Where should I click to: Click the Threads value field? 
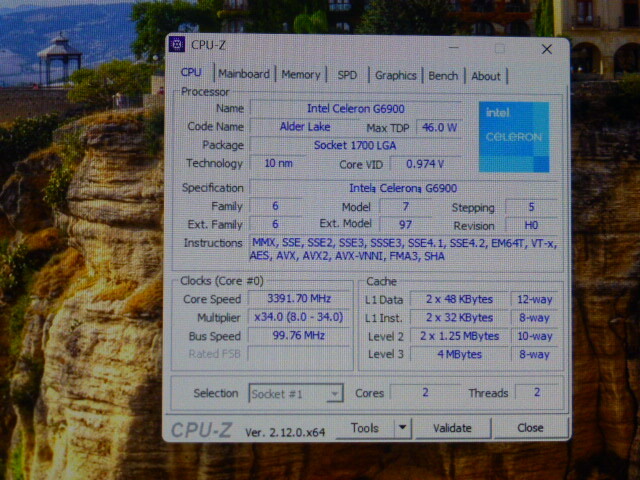click(536, 392)
